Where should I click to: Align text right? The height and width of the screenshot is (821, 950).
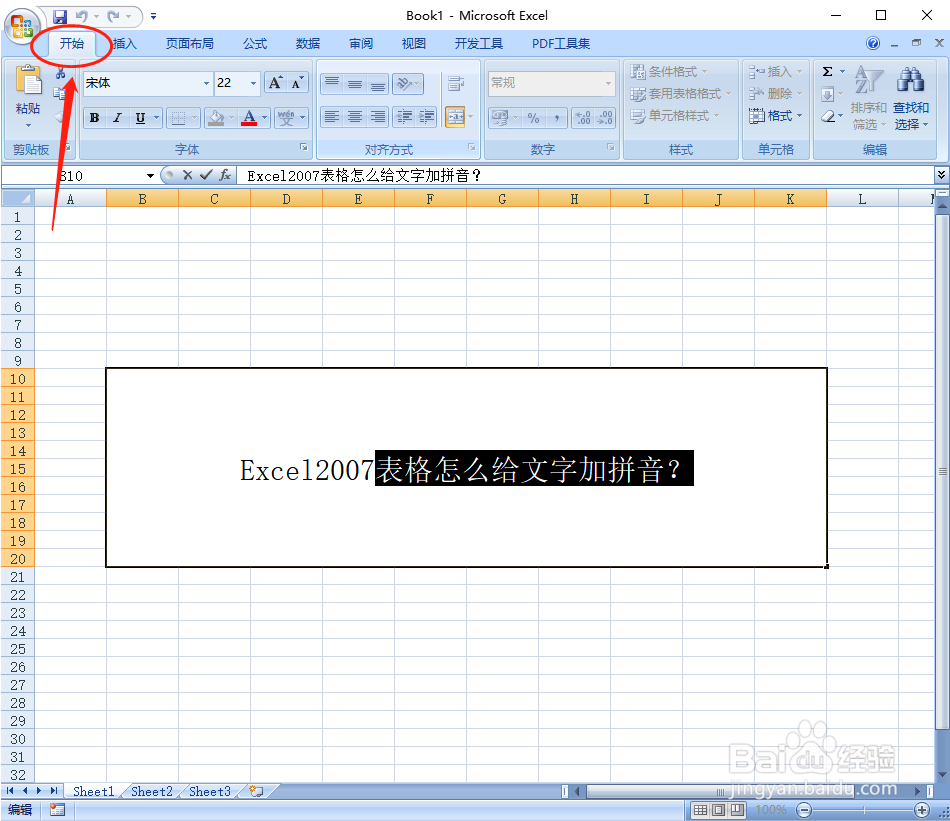pyautogui.click(x=377, y=116)
